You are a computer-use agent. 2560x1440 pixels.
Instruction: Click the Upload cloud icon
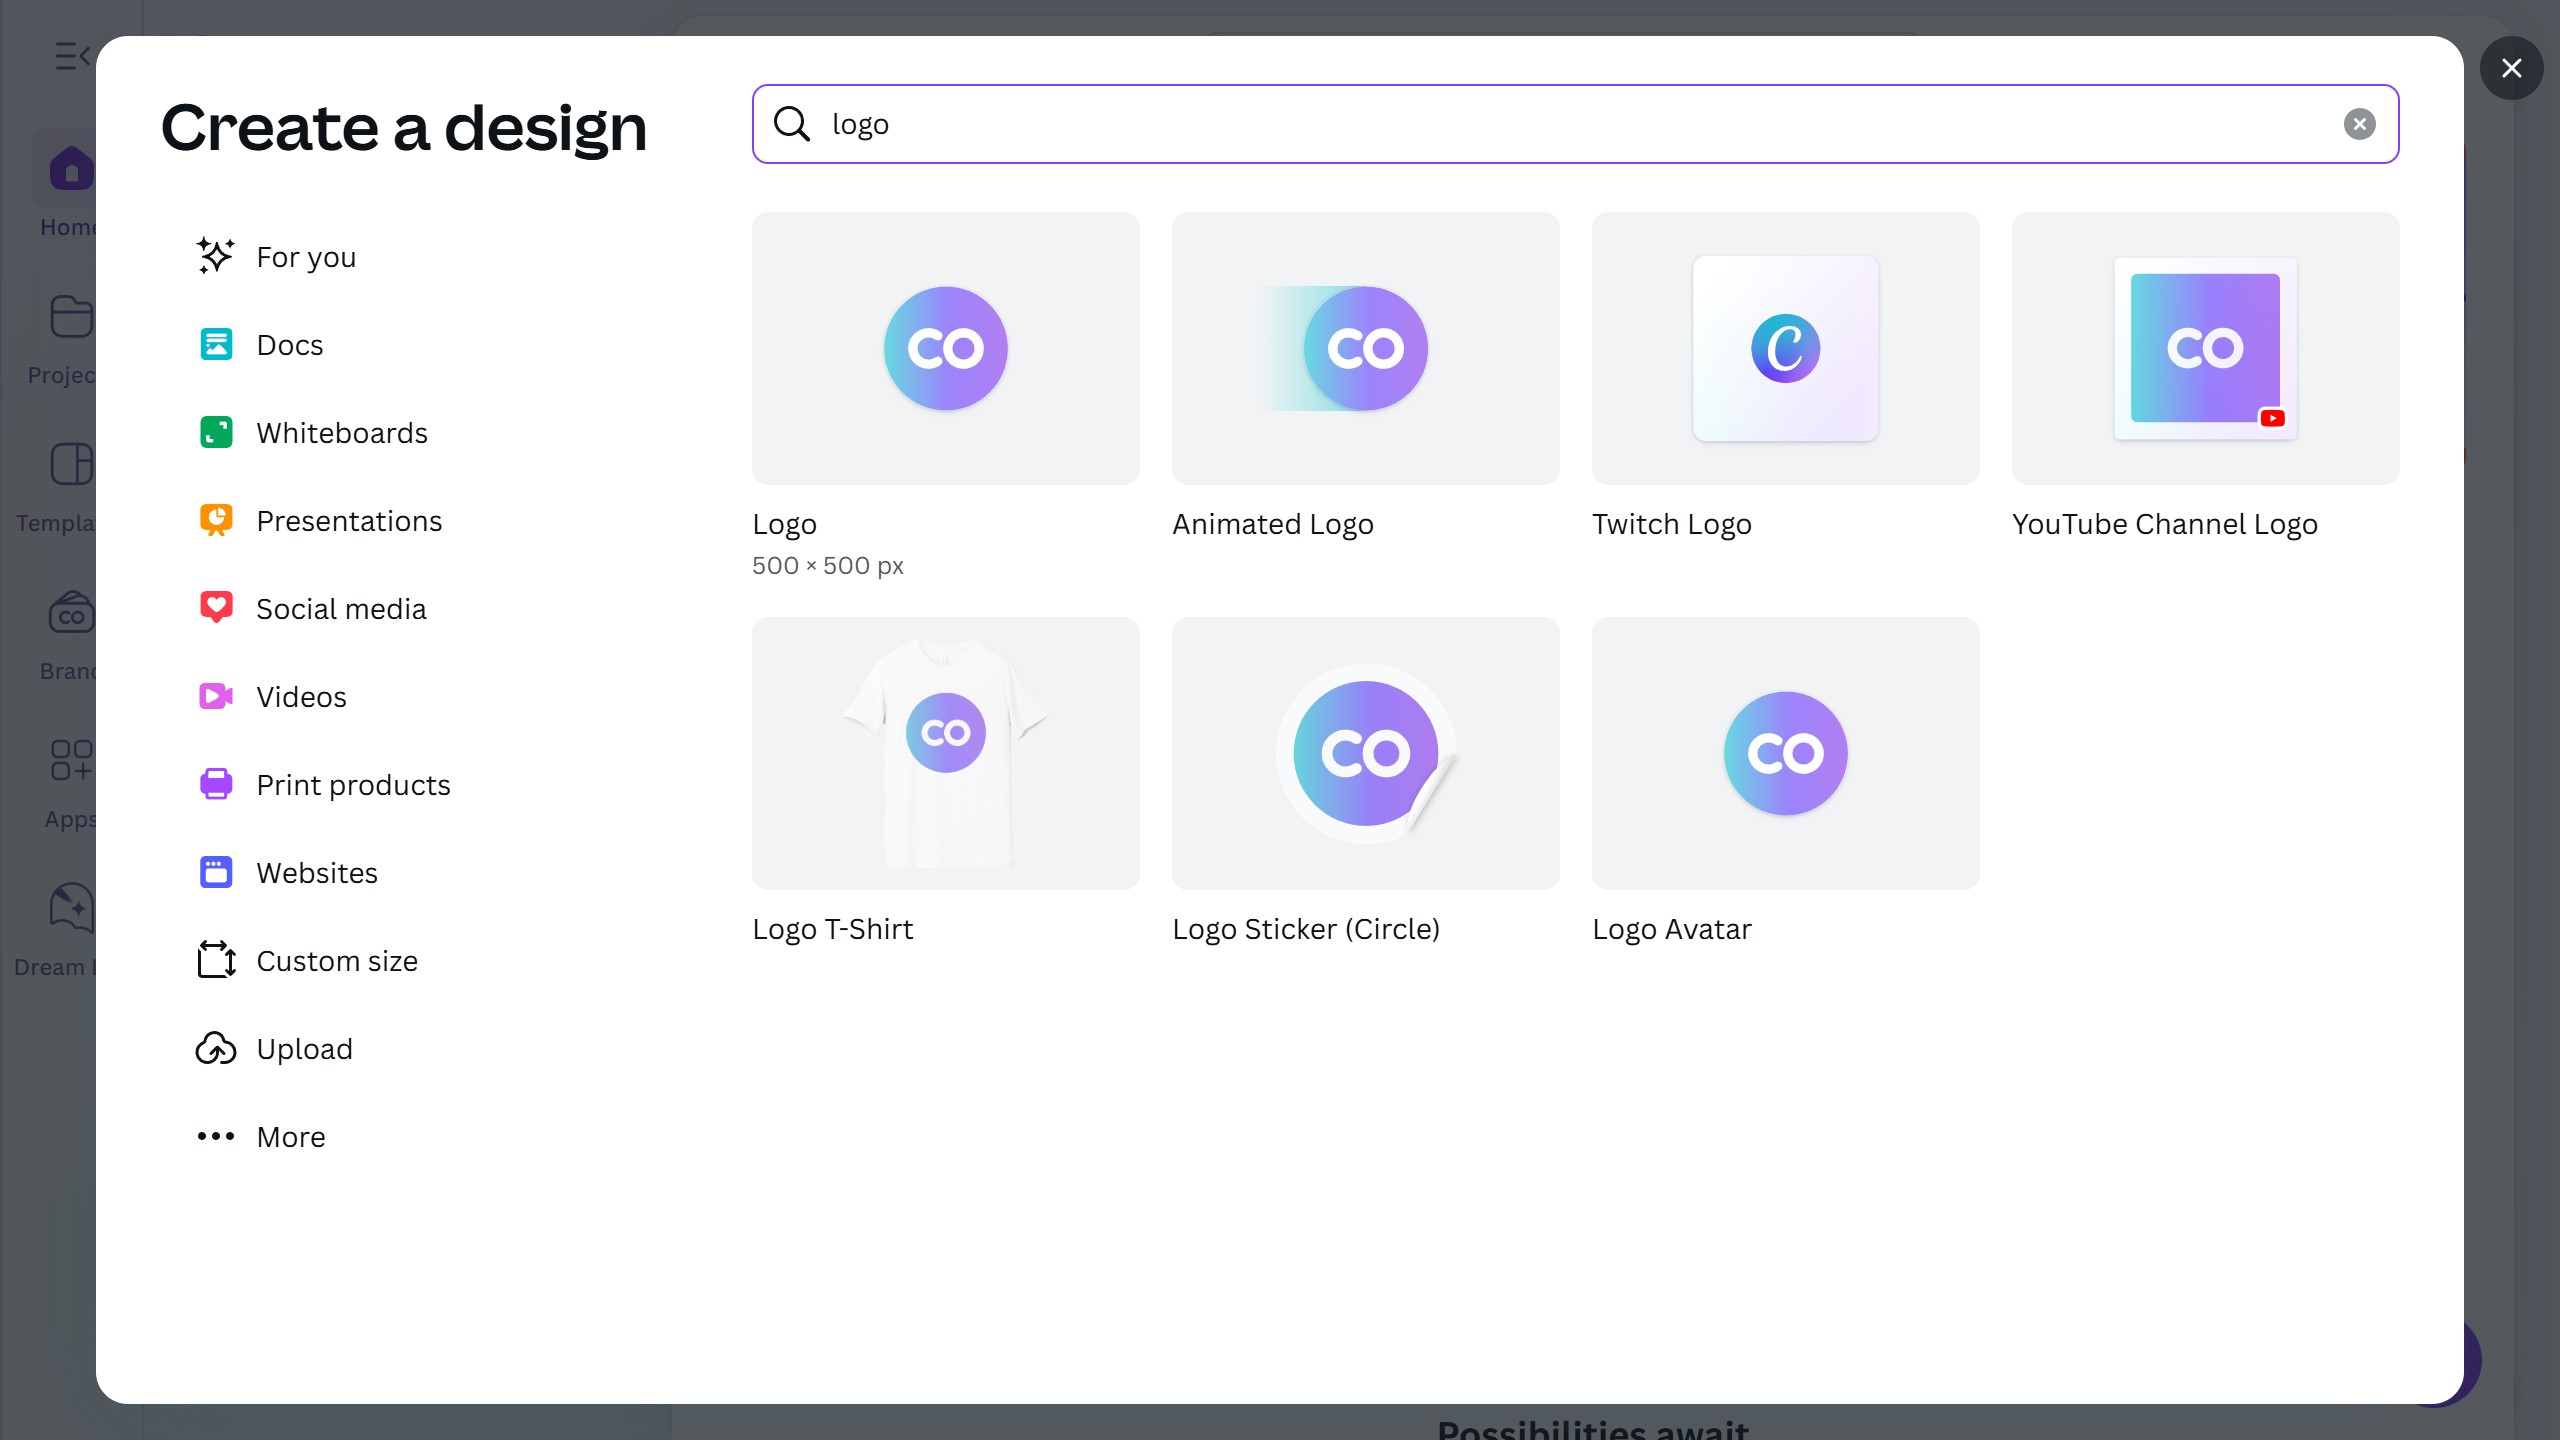[x=215, y=1048]
